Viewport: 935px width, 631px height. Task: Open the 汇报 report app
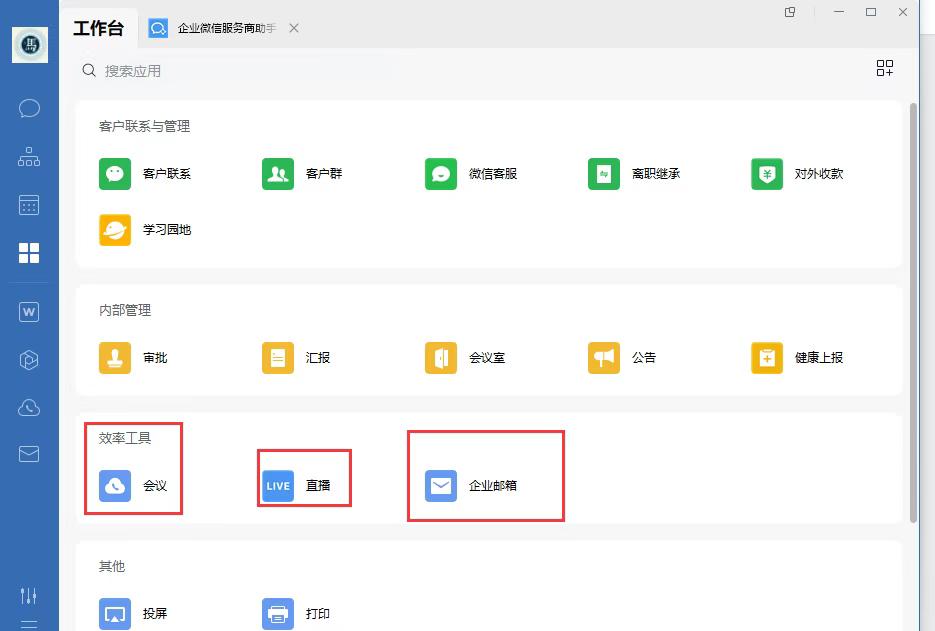tap(278, 357)
